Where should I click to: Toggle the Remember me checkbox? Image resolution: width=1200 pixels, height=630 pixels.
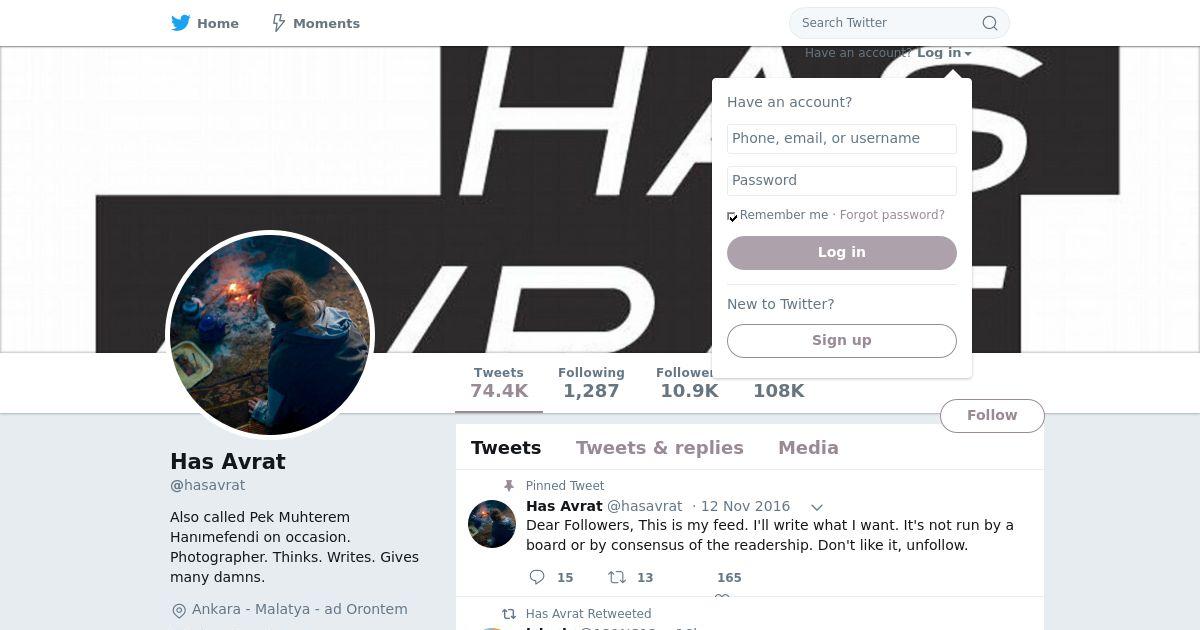(732, 216)
